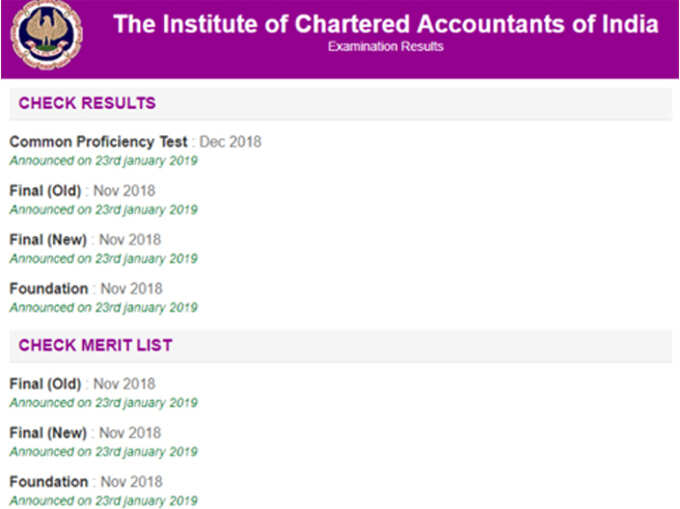
Task: Click announcement date under merit list Final (Old)
Action: [104, 403]
